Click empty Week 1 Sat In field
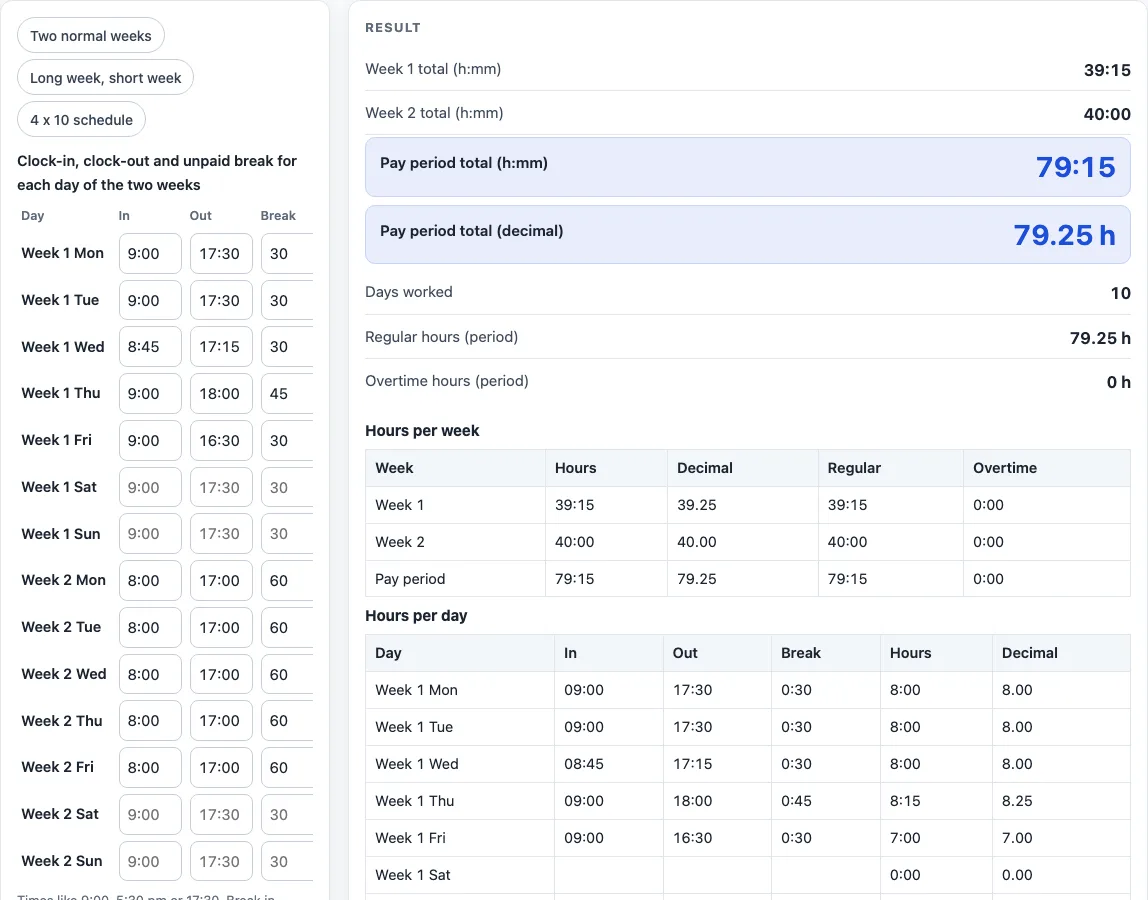The width and height of the screenshot is (1148, 900). tap(150, 487)
